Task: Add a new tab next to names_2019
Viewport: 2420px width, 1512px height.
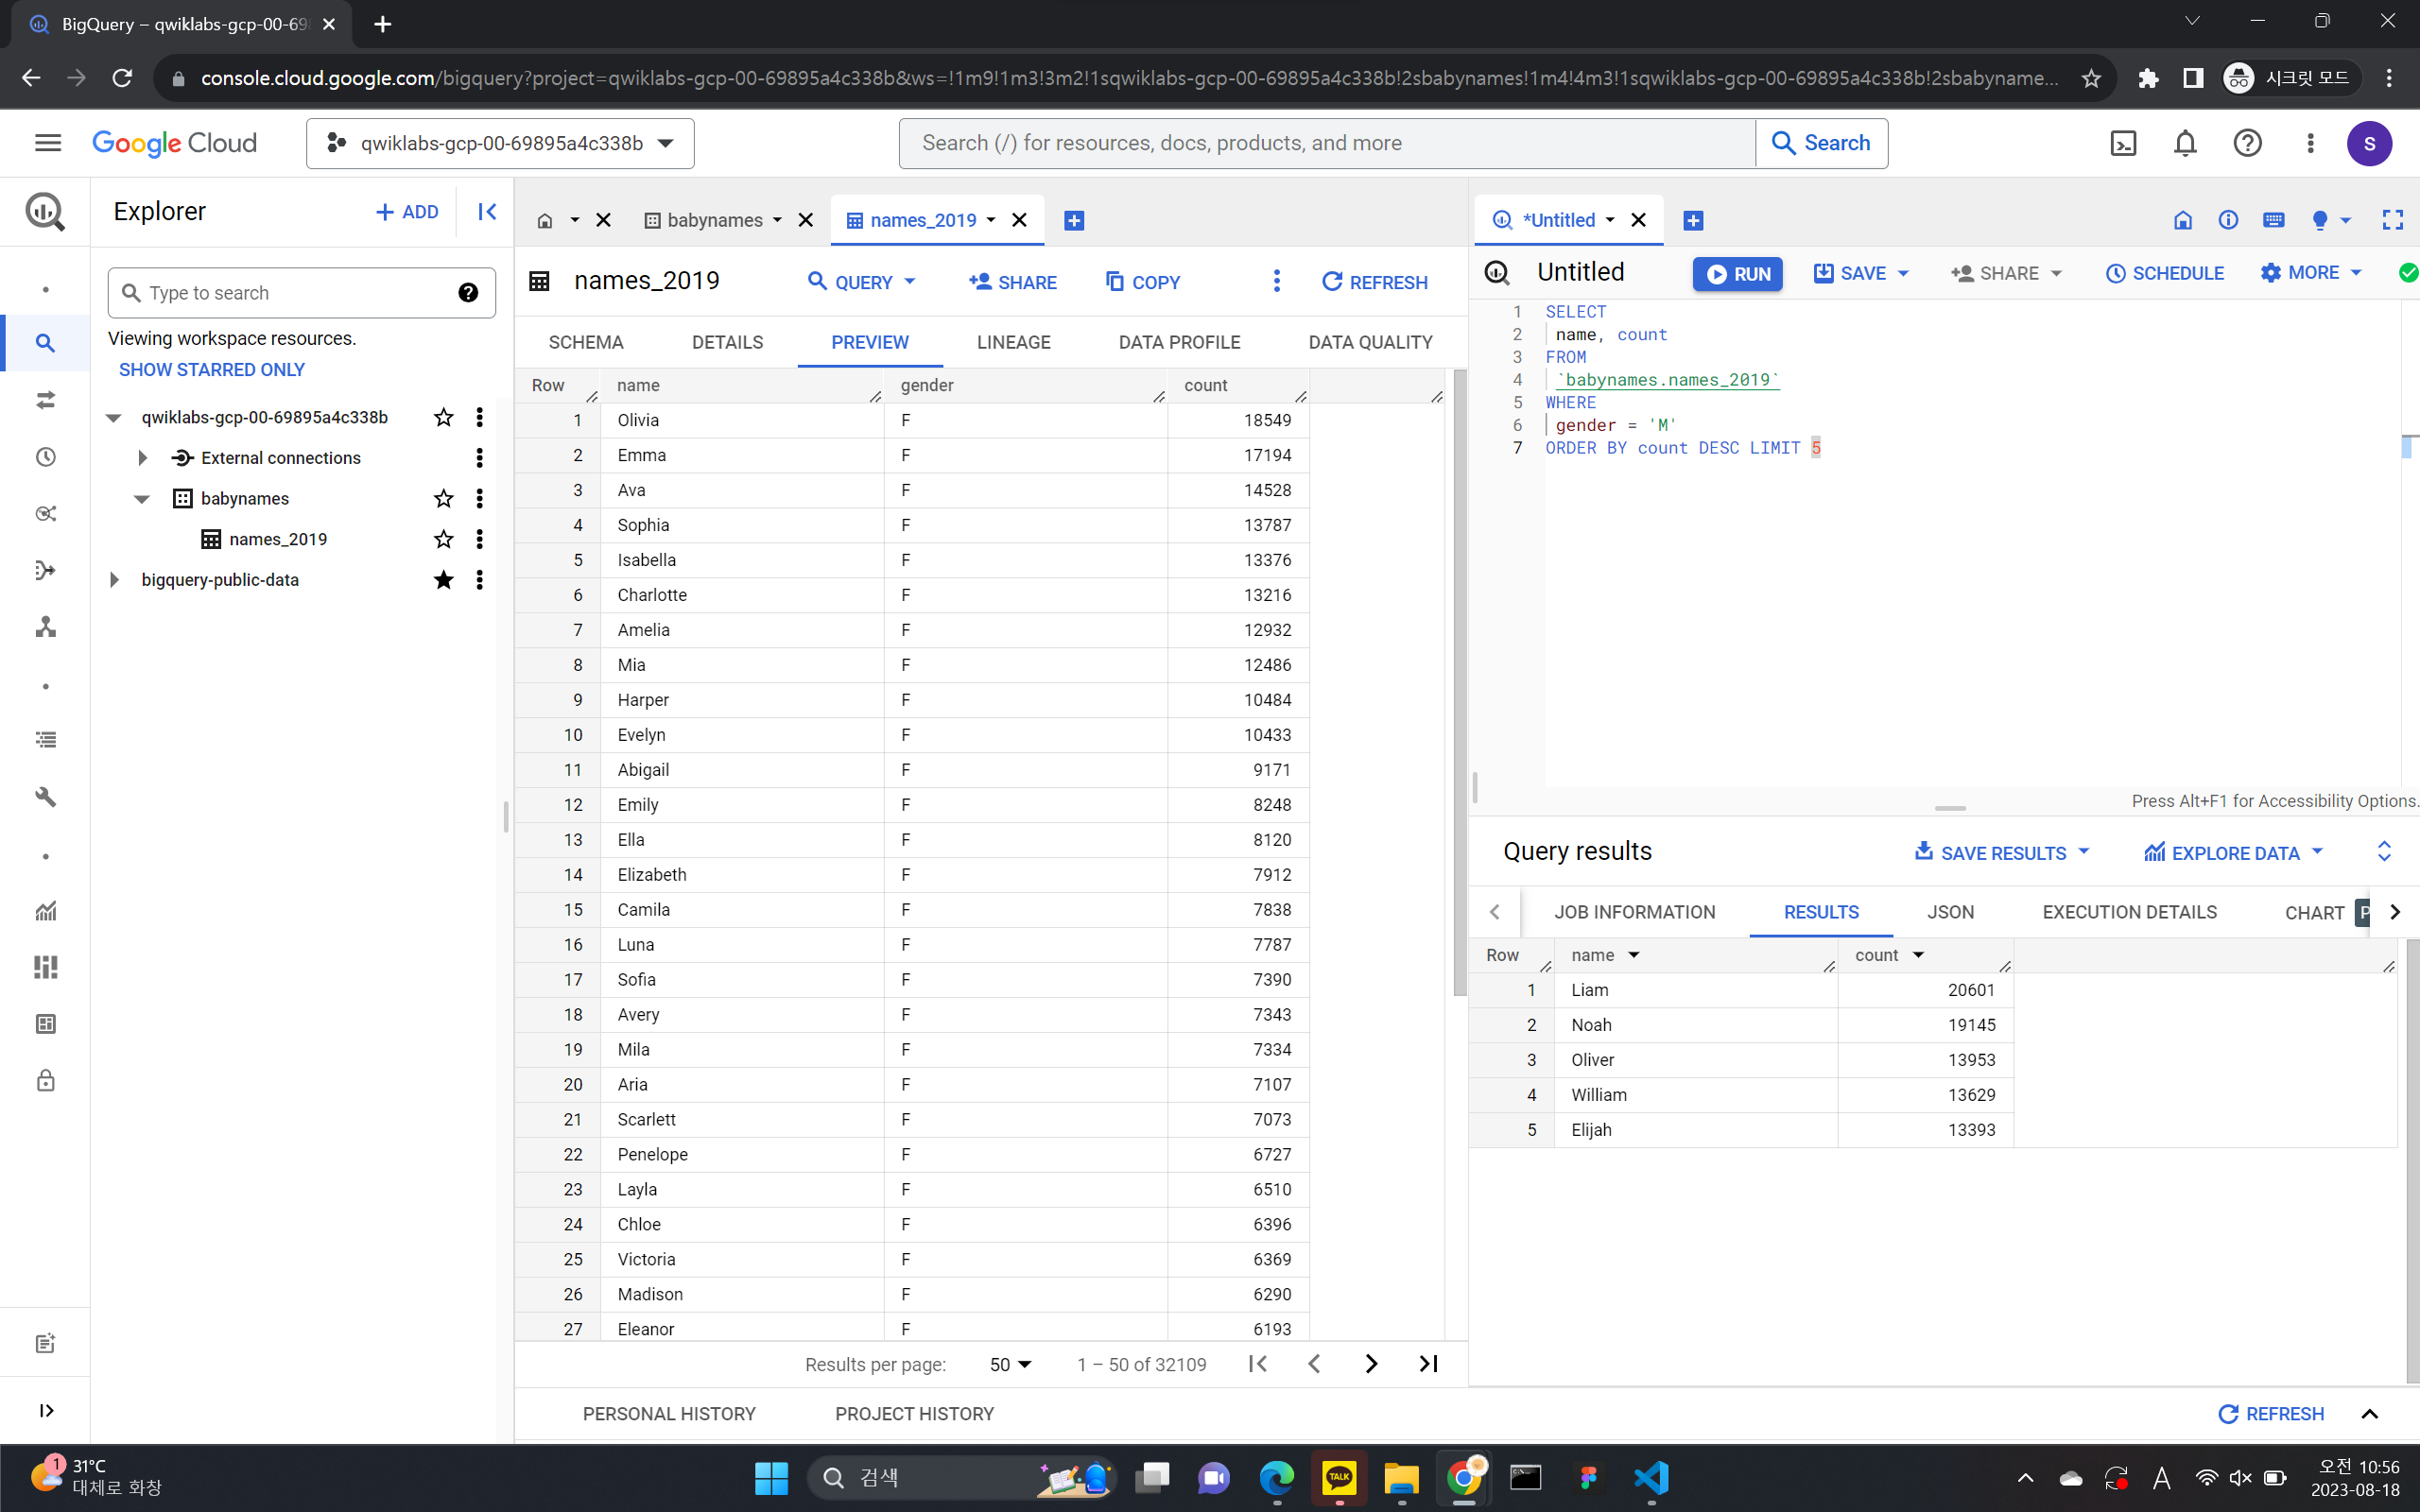Action: (x=1074, y=220)
